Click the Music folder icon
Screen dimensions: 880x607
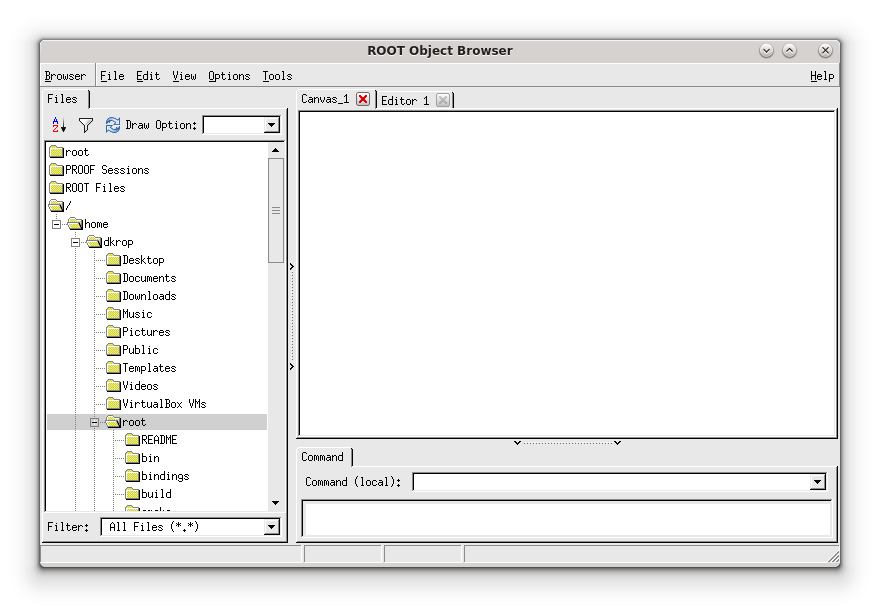pyautogui.click(x=114, y=314)
